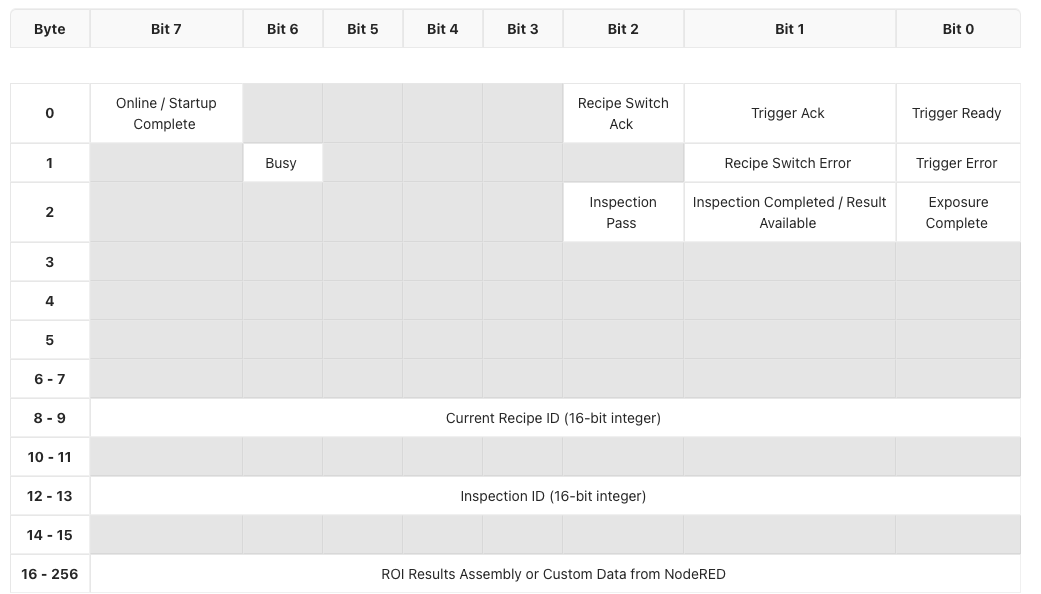
Task: Click the Trigger Ack cell
Action: 788,113
